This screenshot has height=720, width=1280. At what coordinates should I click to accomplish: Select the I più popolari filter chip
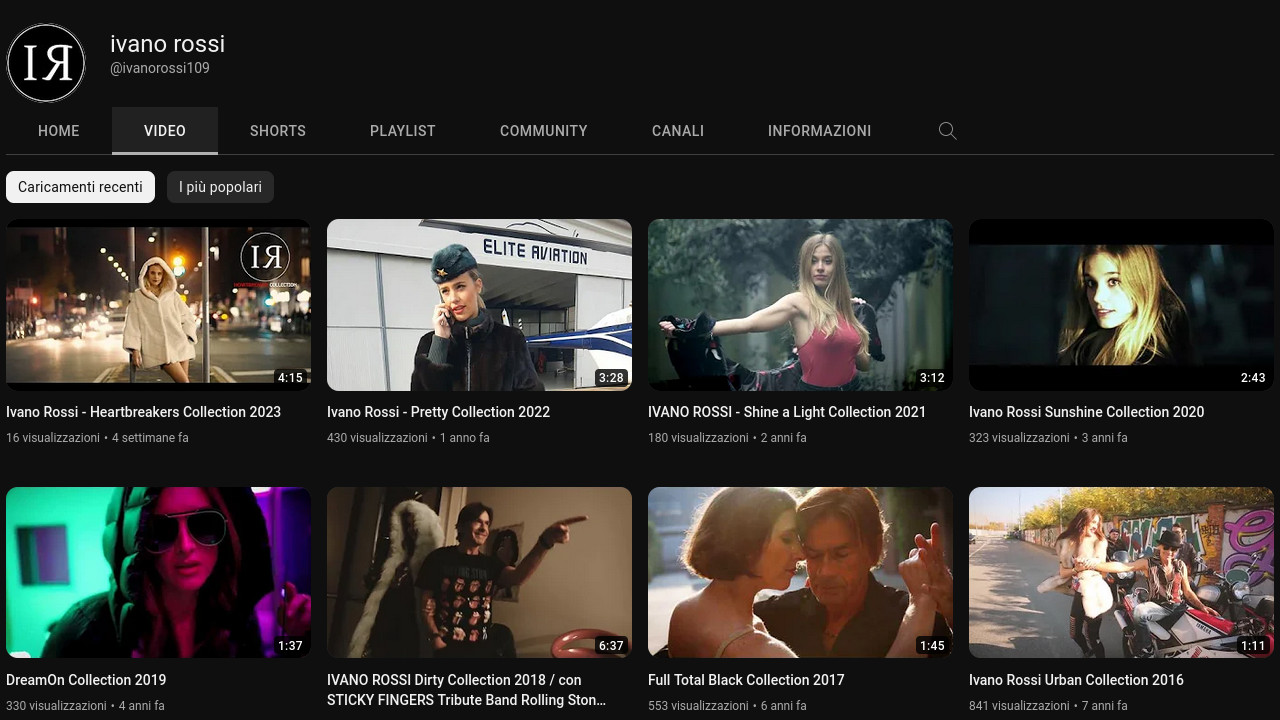pyautogui.click(x=220, y=187)
